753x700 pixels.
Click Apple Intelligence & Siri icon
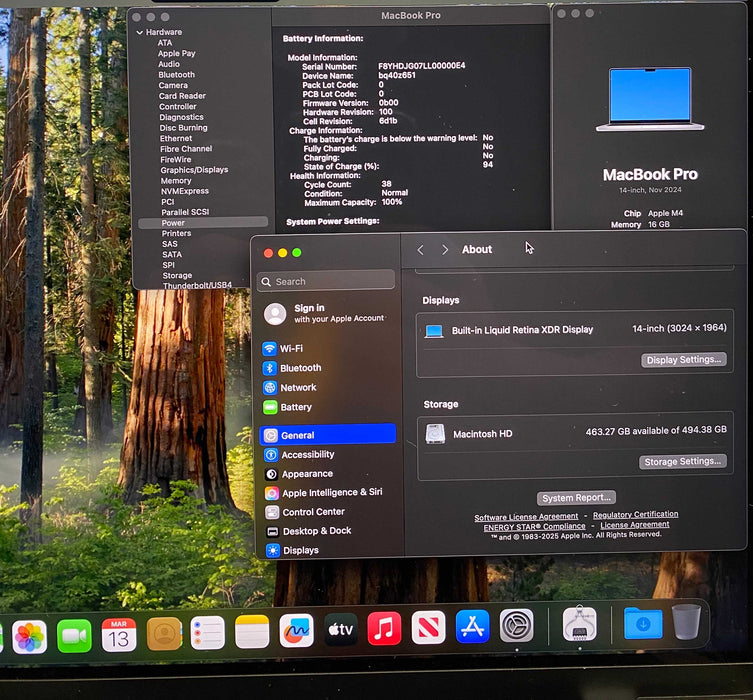coord(272,493)
